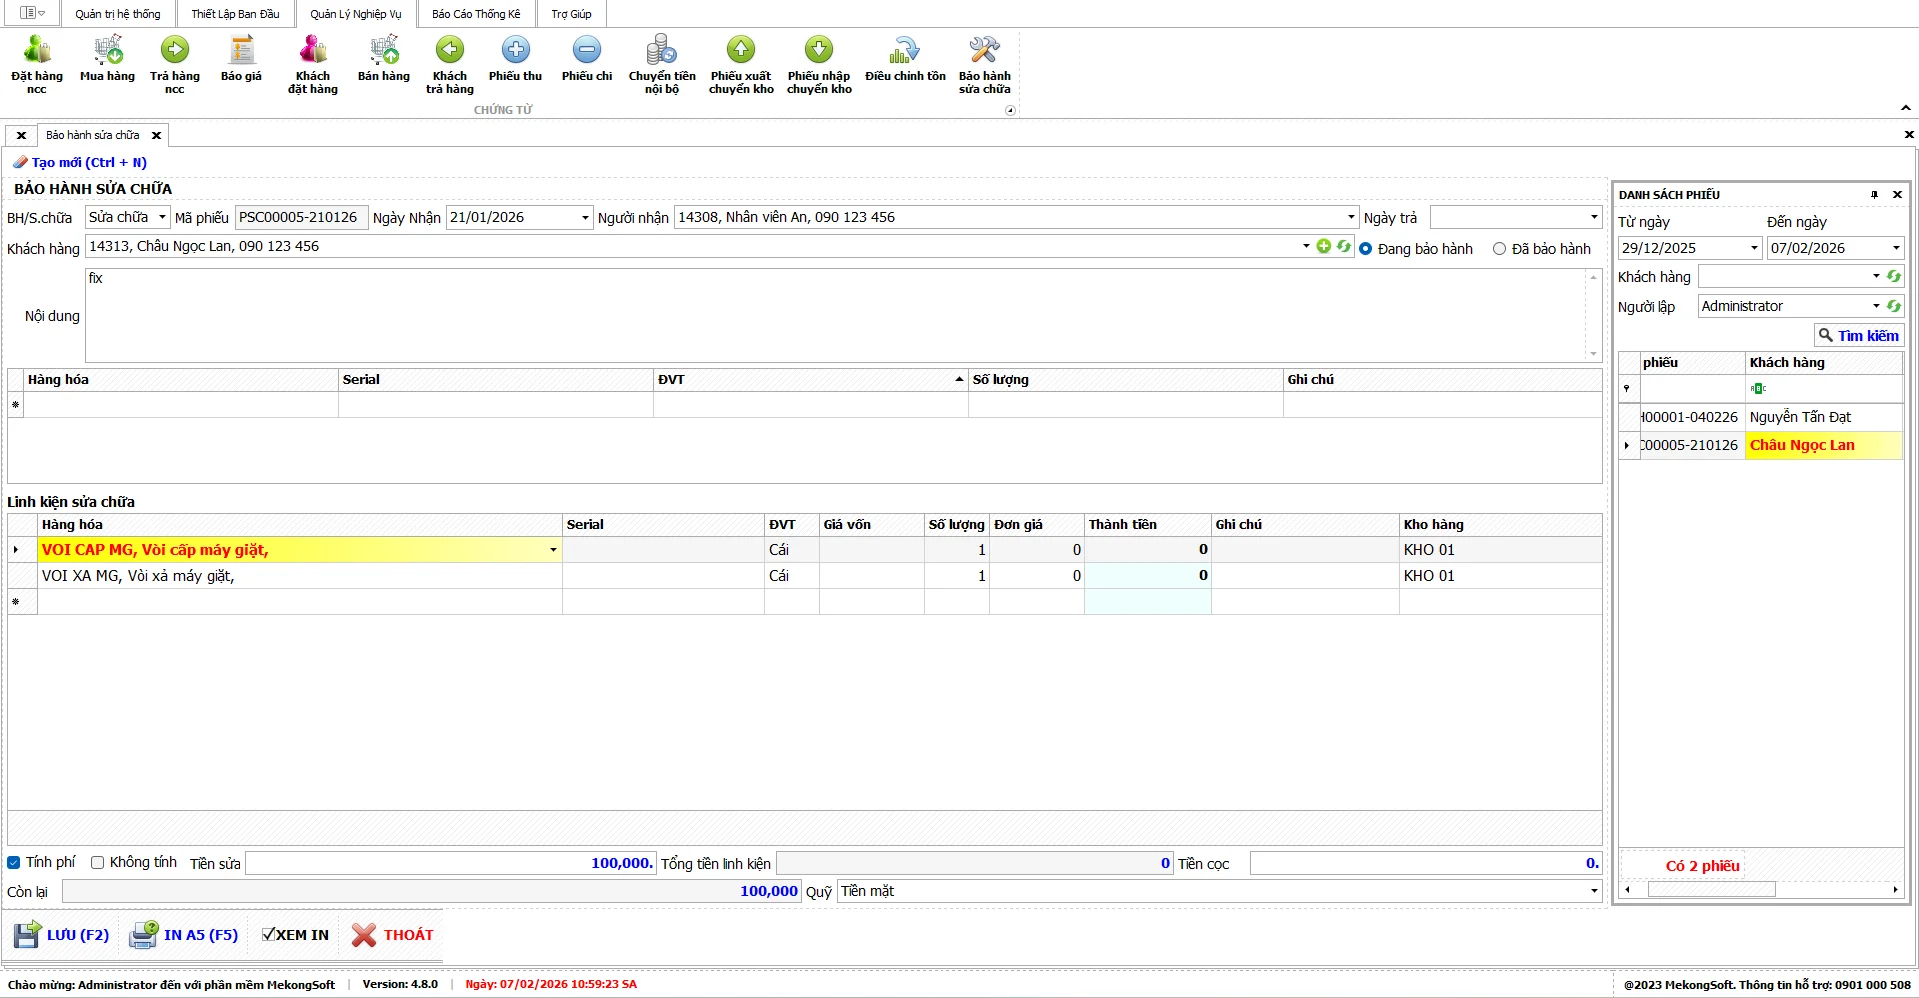Enable the Tính phí checkbox

click(x=14, y=863)
